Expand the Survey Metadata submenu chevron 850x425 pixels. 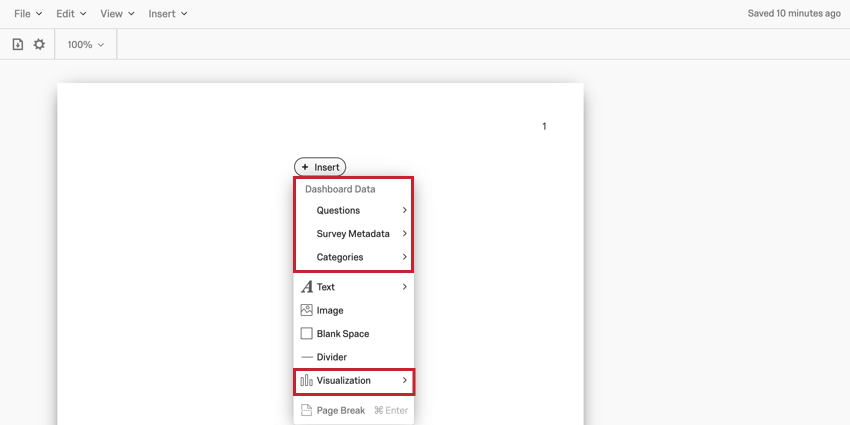[404, 234]
